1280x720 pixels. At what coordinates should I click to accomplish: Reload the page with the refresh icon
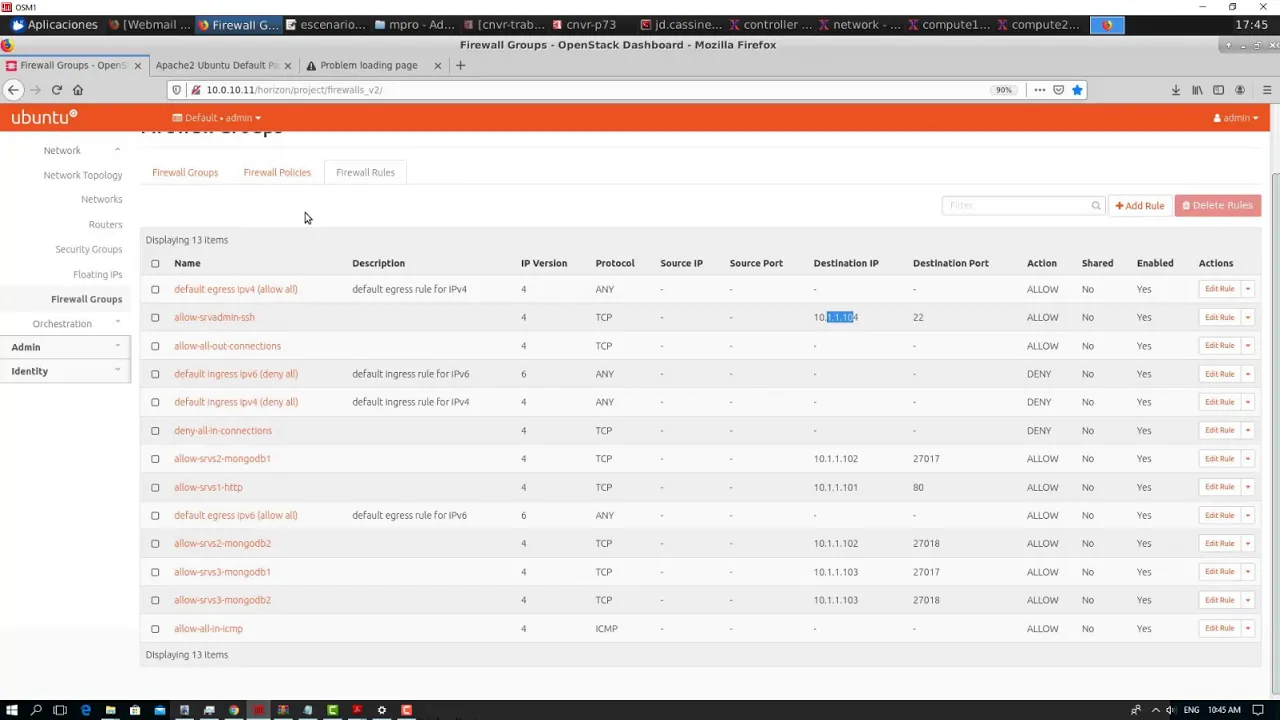click(x=57, y=90)
